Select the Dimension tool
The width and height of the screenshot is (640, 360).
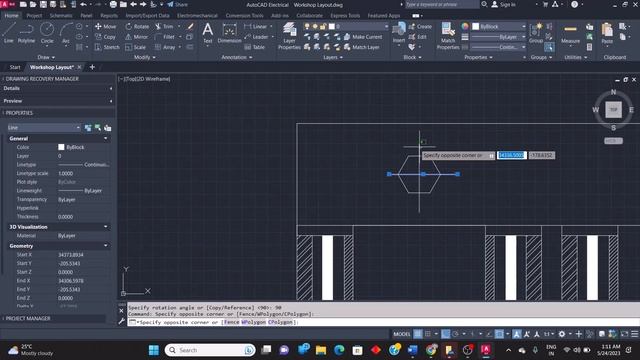click(229, 33)
